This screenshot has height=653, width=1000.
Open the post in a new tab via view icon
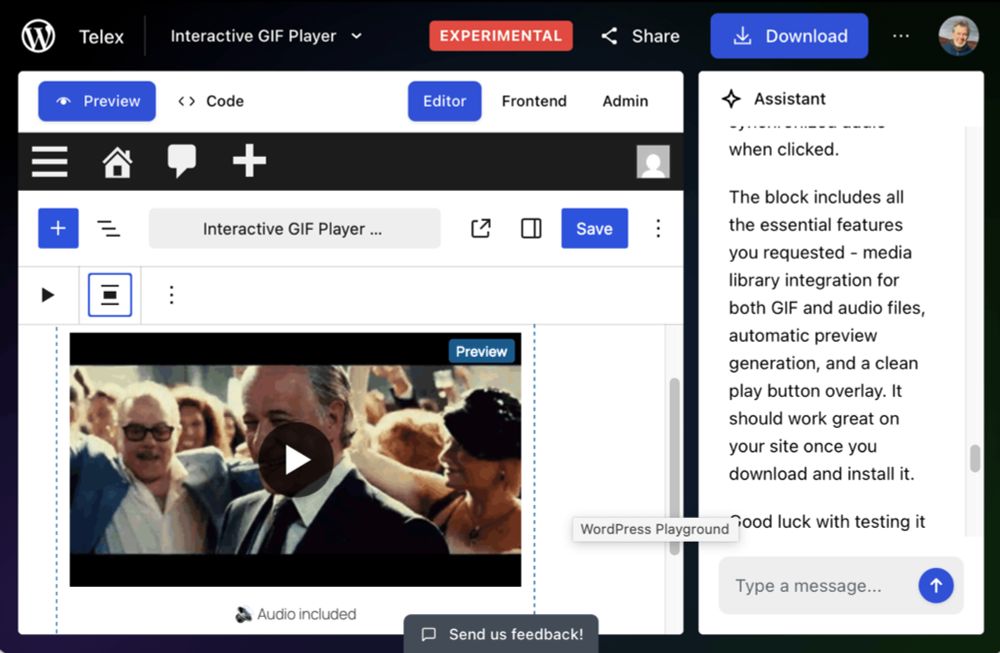481,228
